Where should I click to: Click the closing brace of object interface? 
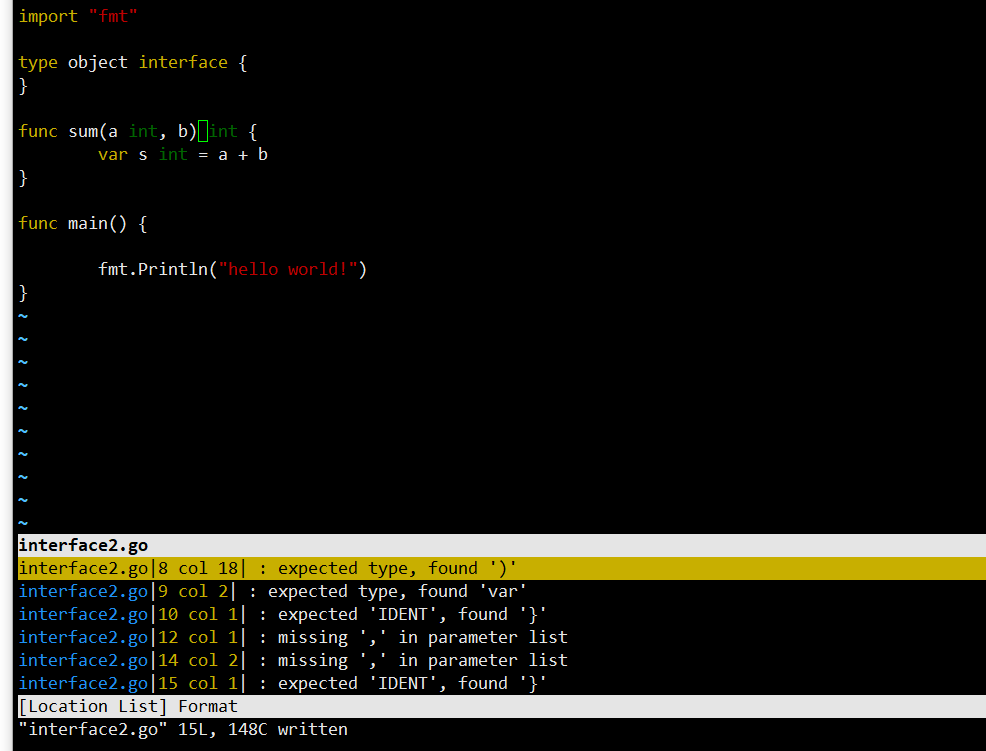click(x=23, y=86)
